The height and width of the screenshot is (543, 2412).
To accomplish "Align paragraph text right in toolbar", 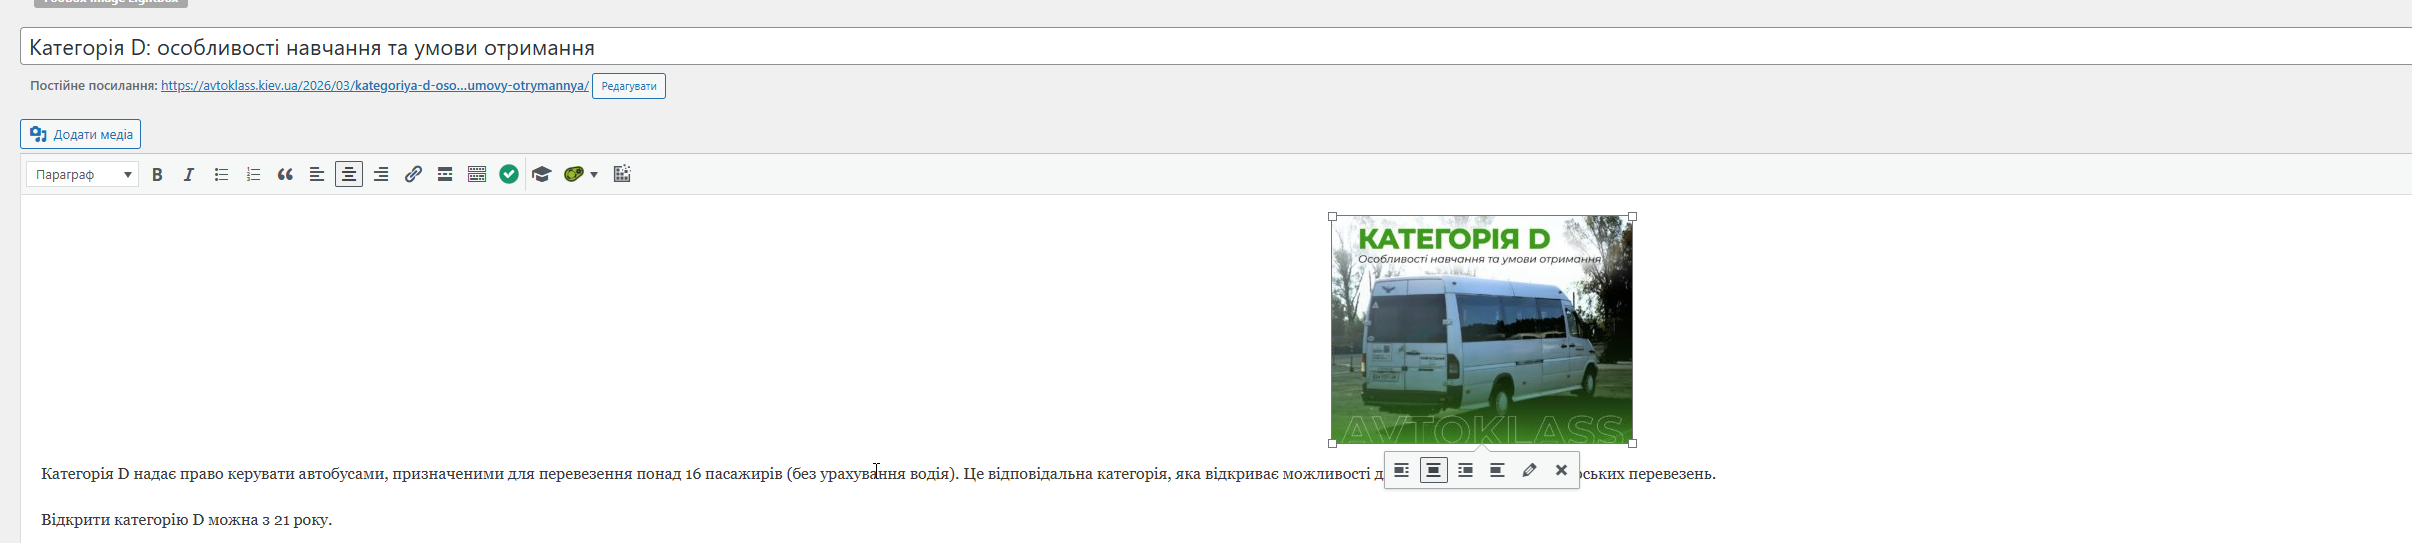I will [x=381, y=174].
